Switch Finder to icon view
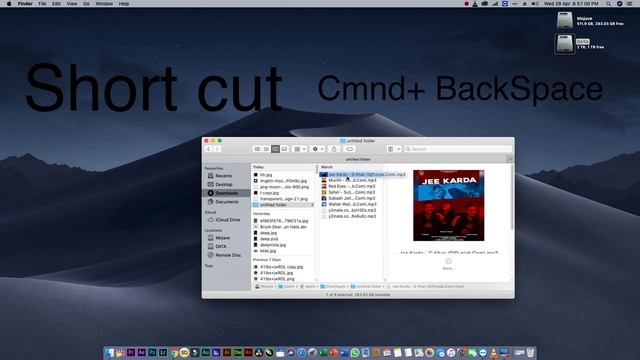640x360 pixels. [x=257, y=149]
